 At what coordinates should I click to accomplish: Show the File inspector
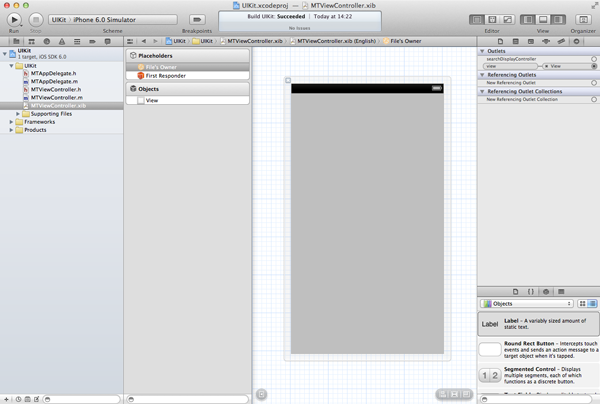(x=500, y=41)
